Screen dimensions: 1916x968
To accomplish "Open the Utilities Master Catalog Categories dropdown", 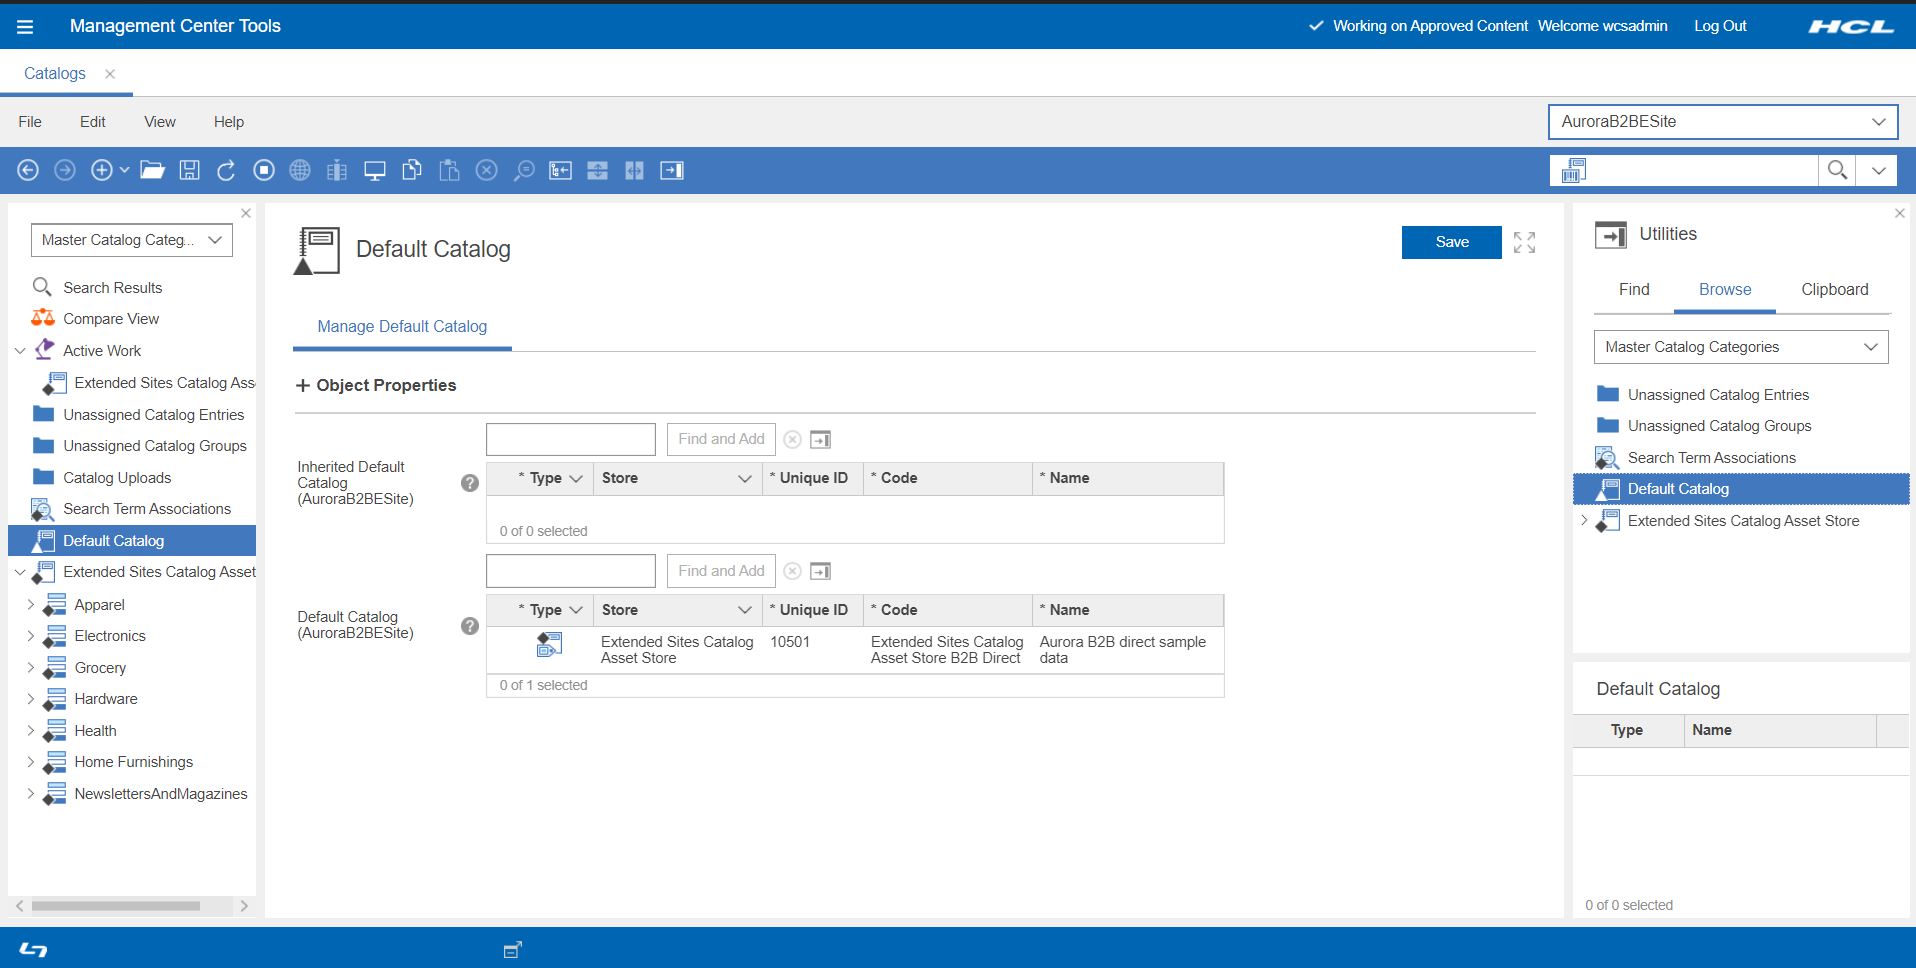I will [1741, 347].
